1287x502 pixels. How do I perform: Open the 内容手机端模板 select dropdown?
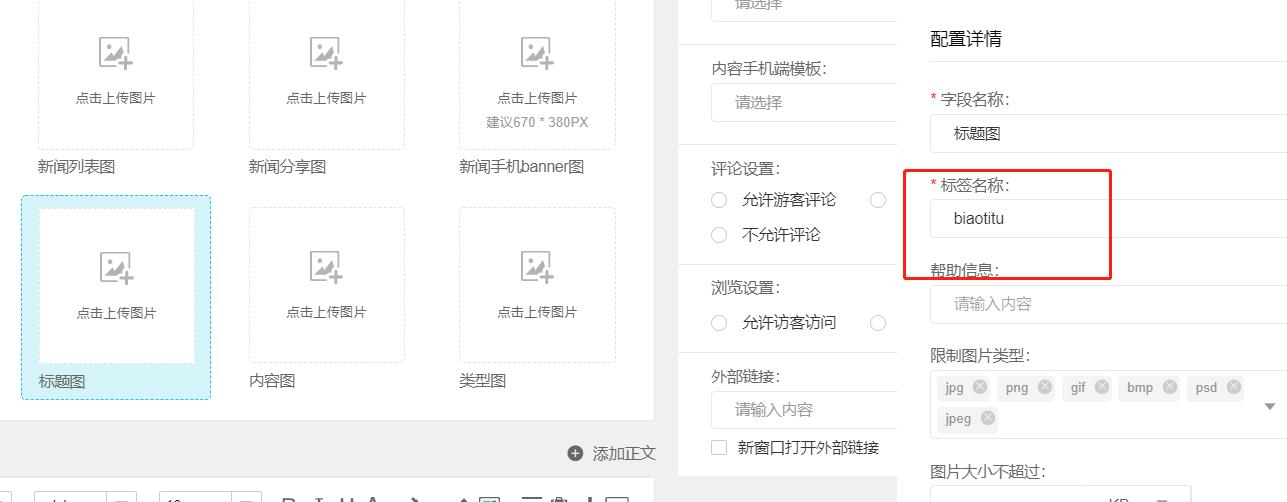coord(804,102)
